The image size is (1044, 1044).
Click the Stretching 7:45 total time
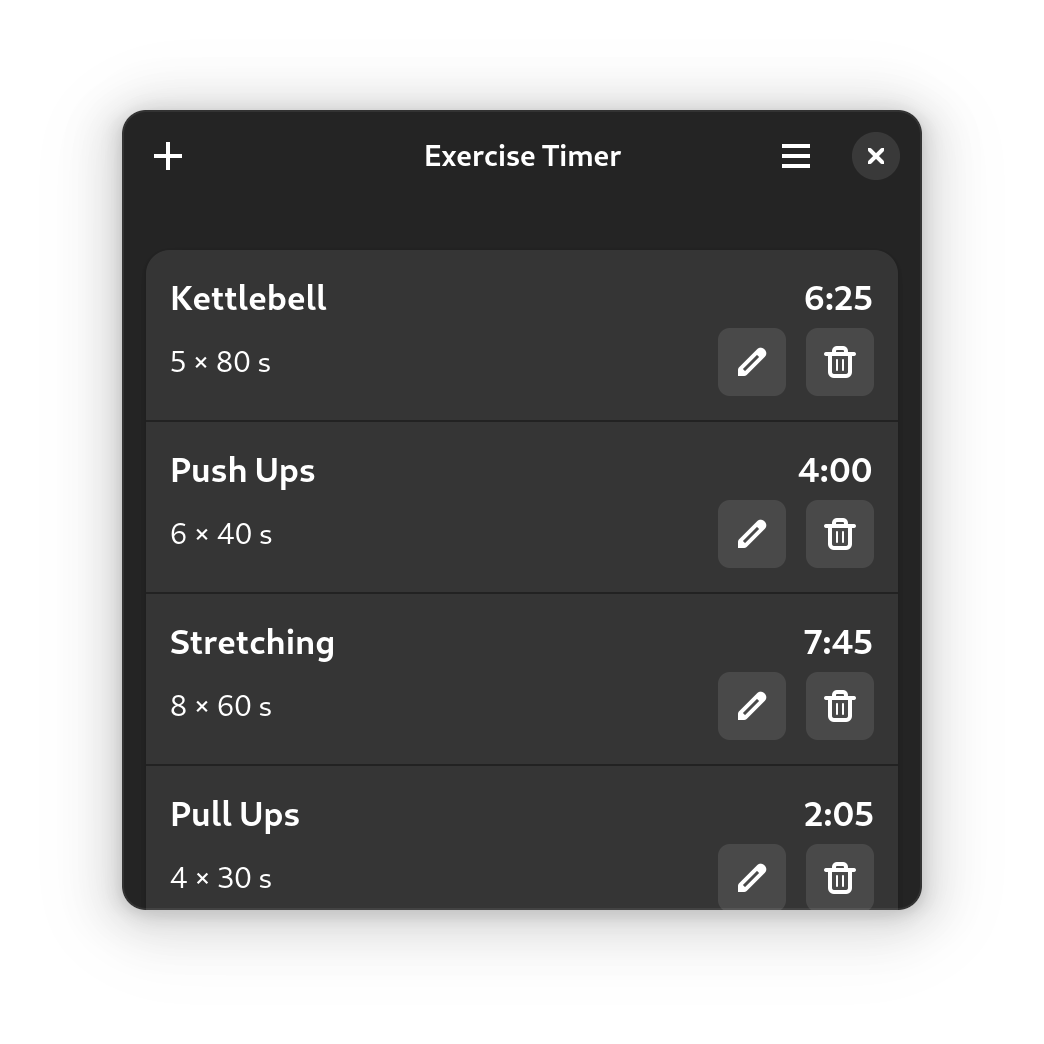coord(838,643)
